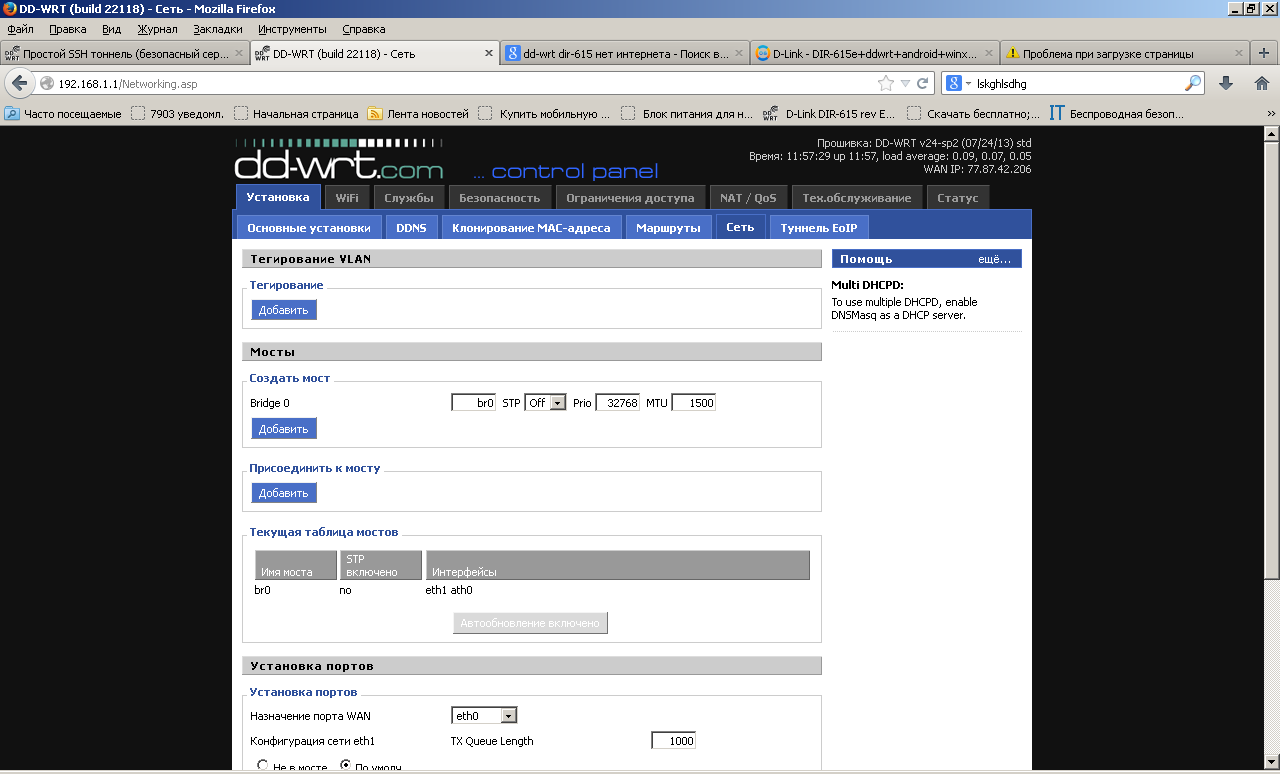The width and height of the screenshot is (1280, 774).
Task: Click the Bridge 0 MTU input field
Action: (x=693, y=403)
